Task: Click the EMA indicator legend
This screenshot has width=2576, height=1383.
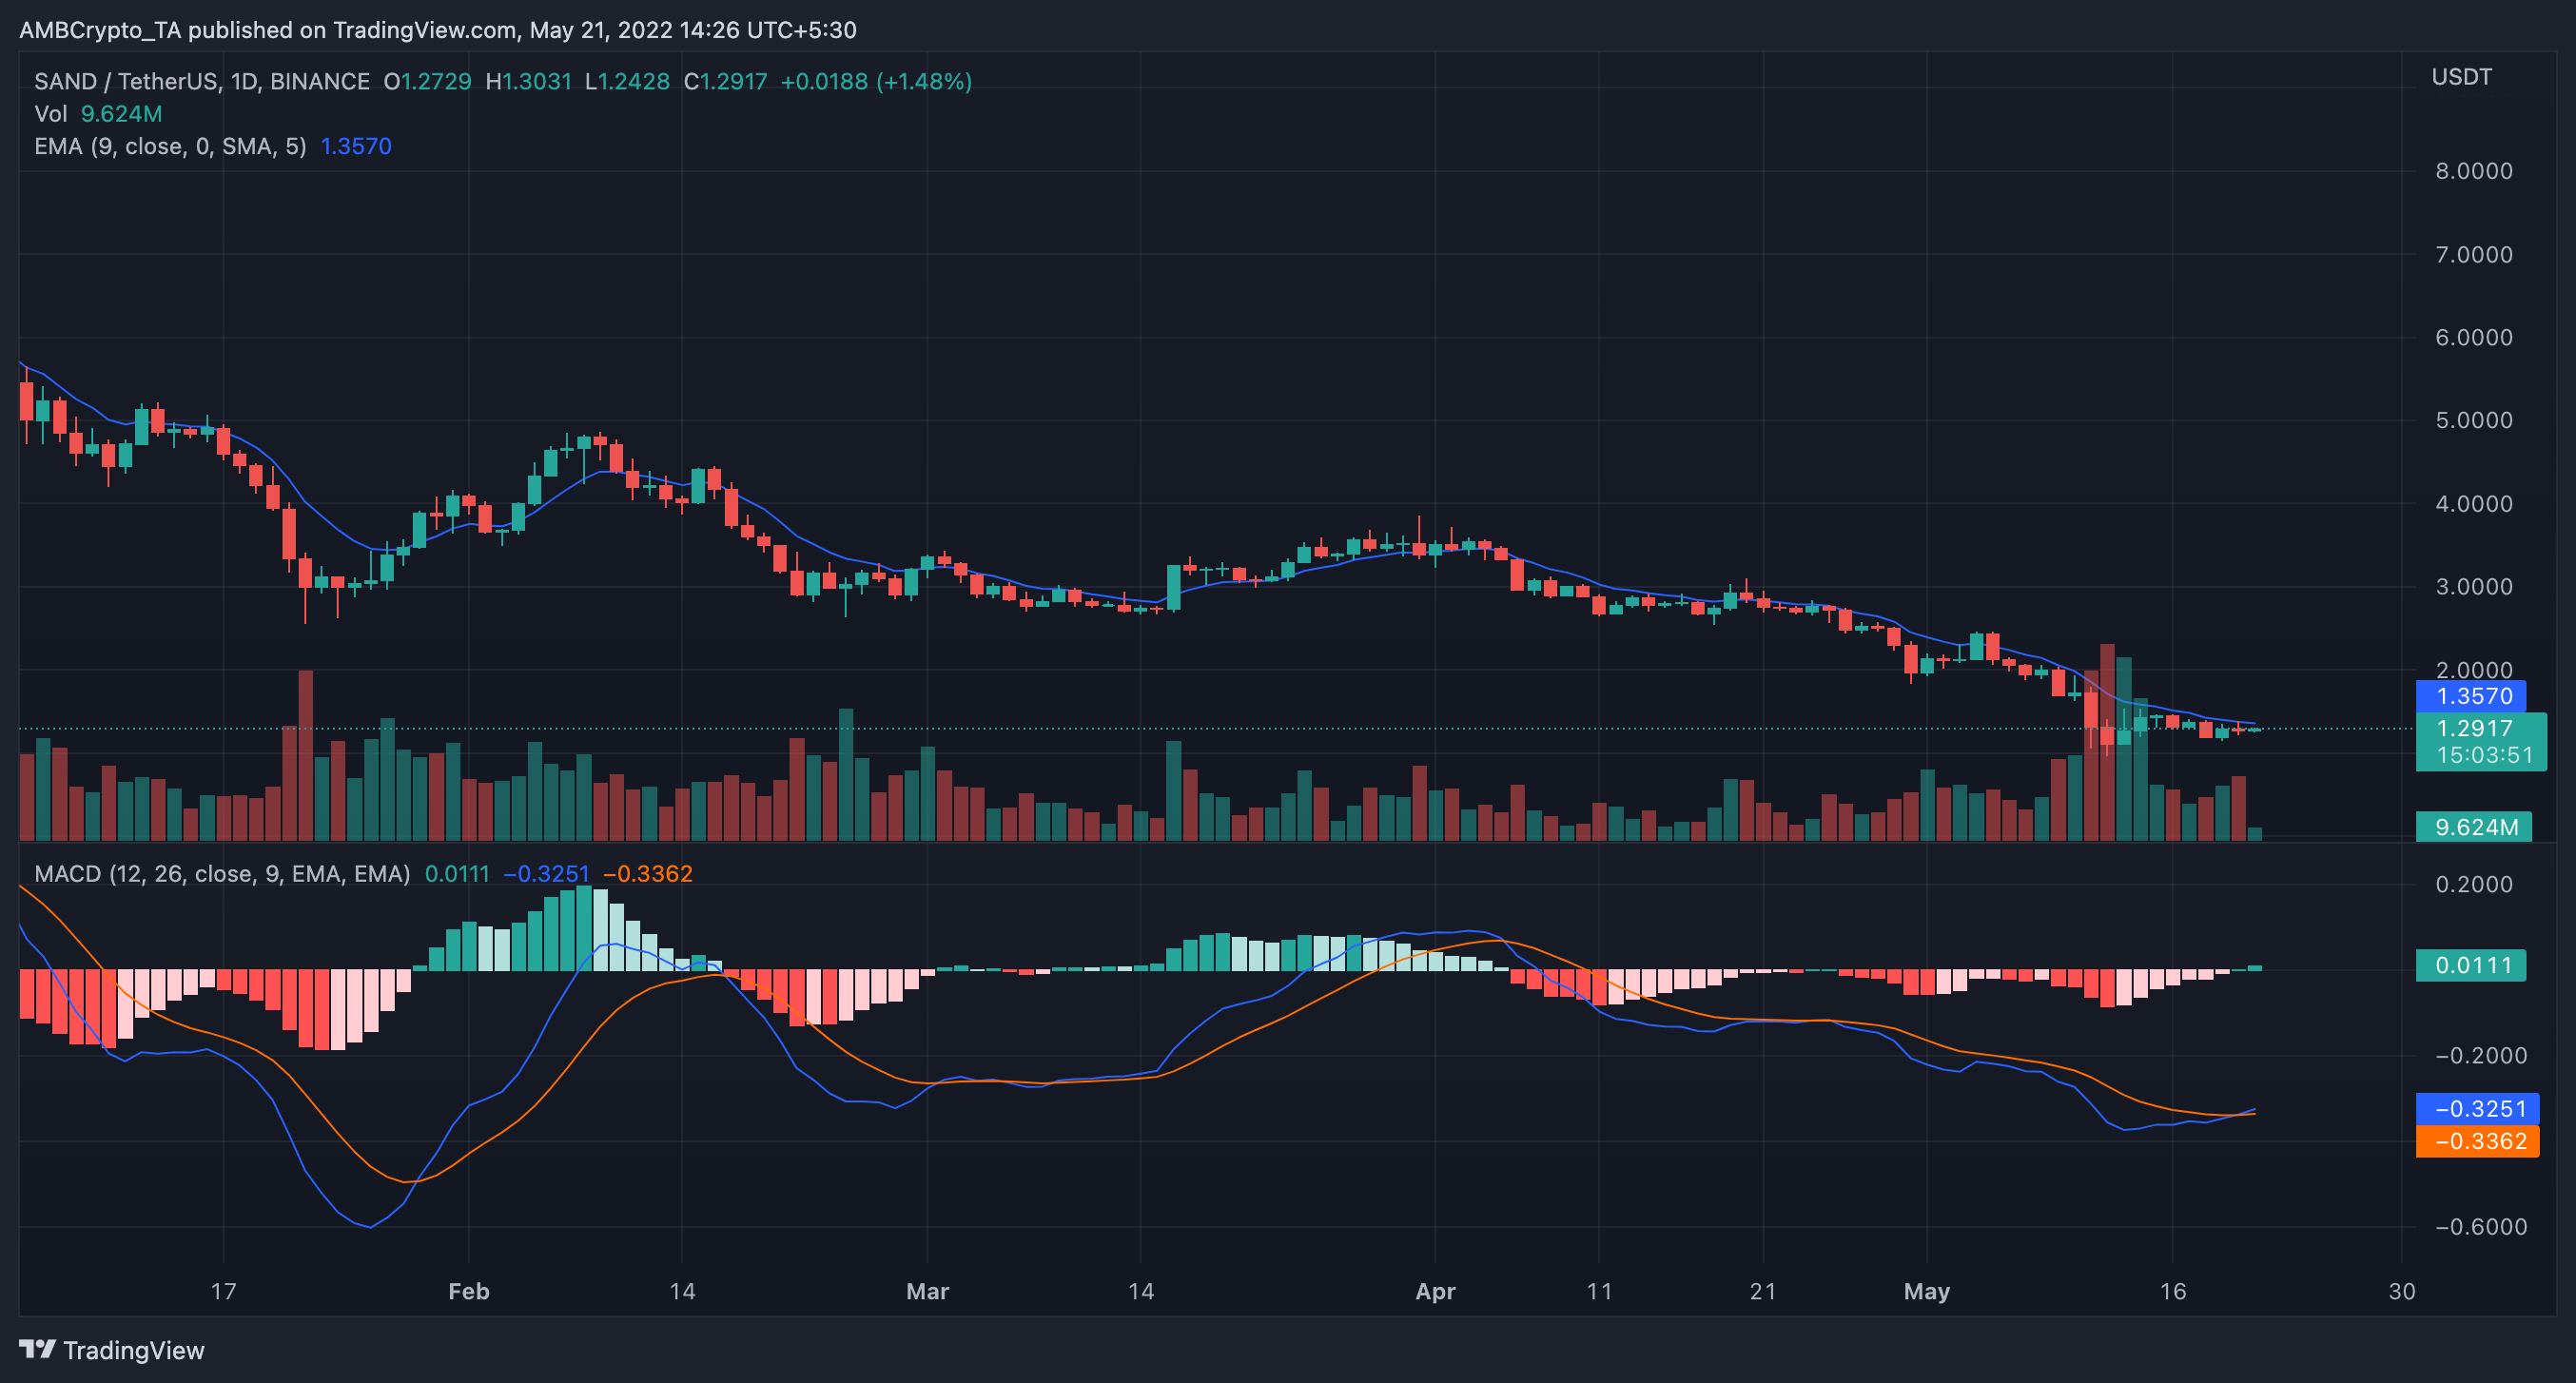Action: tap(170, 147)
